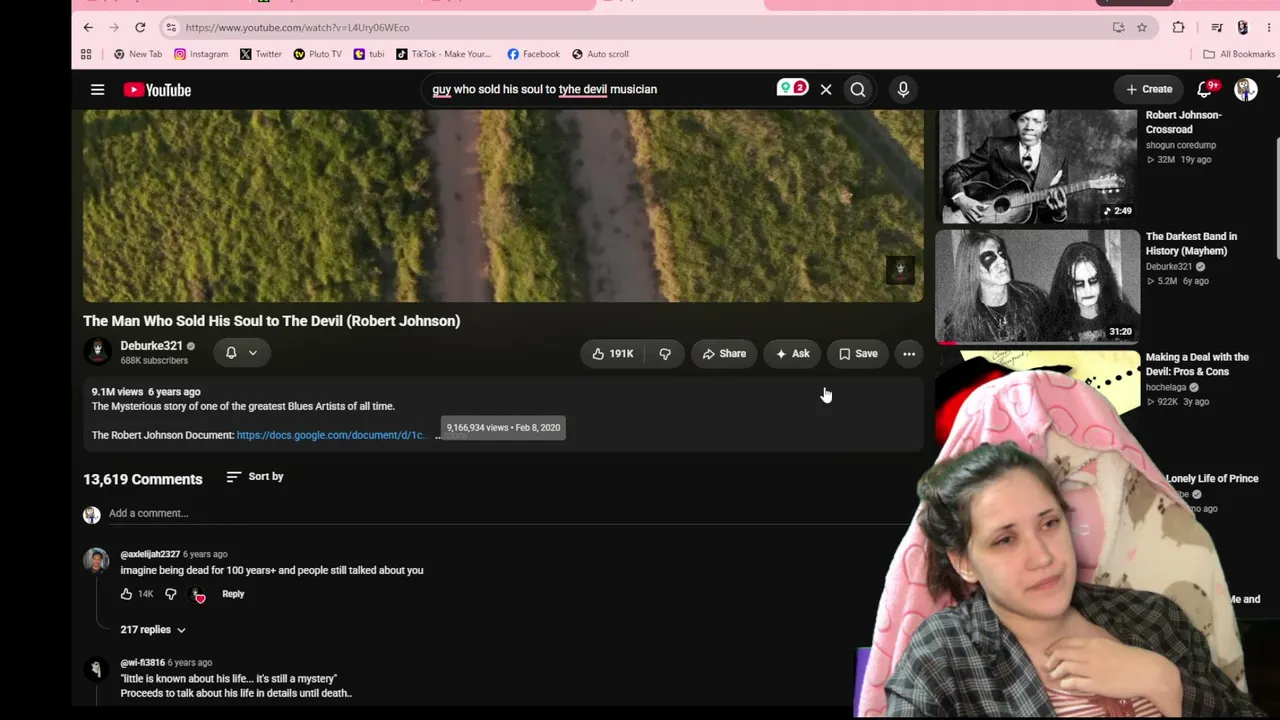Image resolution: width=1280 pixels, height=720 pixels.
Task: Dislike the Robert Johnson video
Action: pyautogui.click(x=665, y=354)
